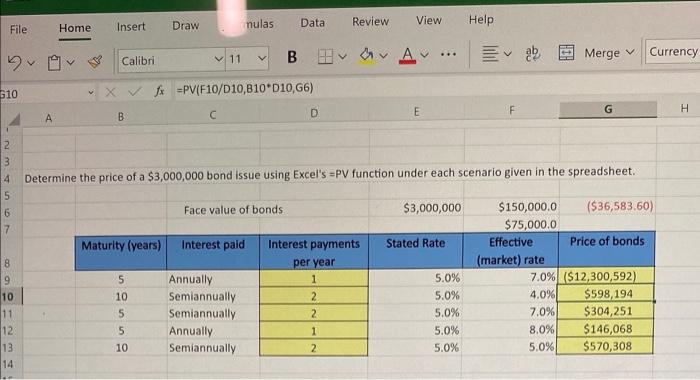This screenshot has height=380, width=700.
Task: Cancel the formula entry with X
Action: point(110,92)
